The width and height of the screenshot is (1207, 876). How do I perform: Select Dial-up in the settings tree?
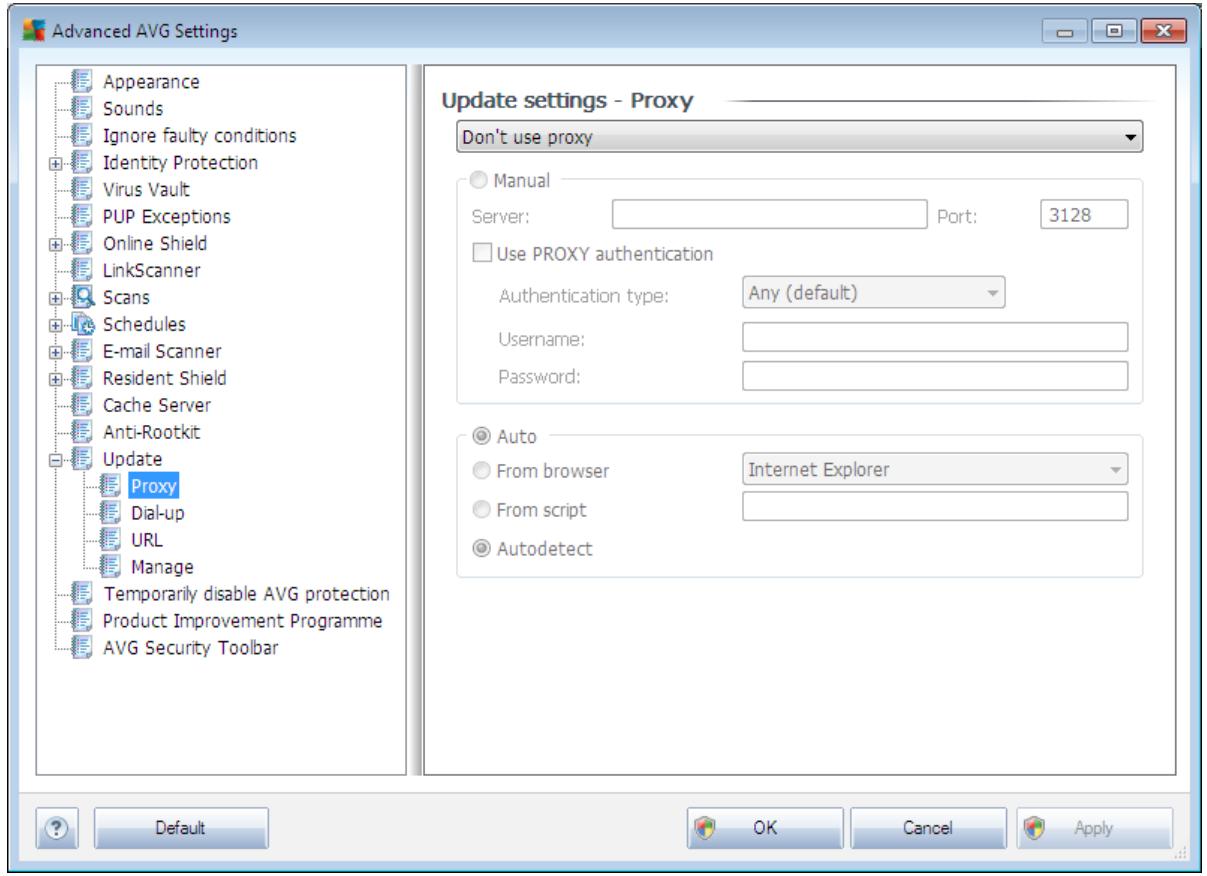point(157,513)
